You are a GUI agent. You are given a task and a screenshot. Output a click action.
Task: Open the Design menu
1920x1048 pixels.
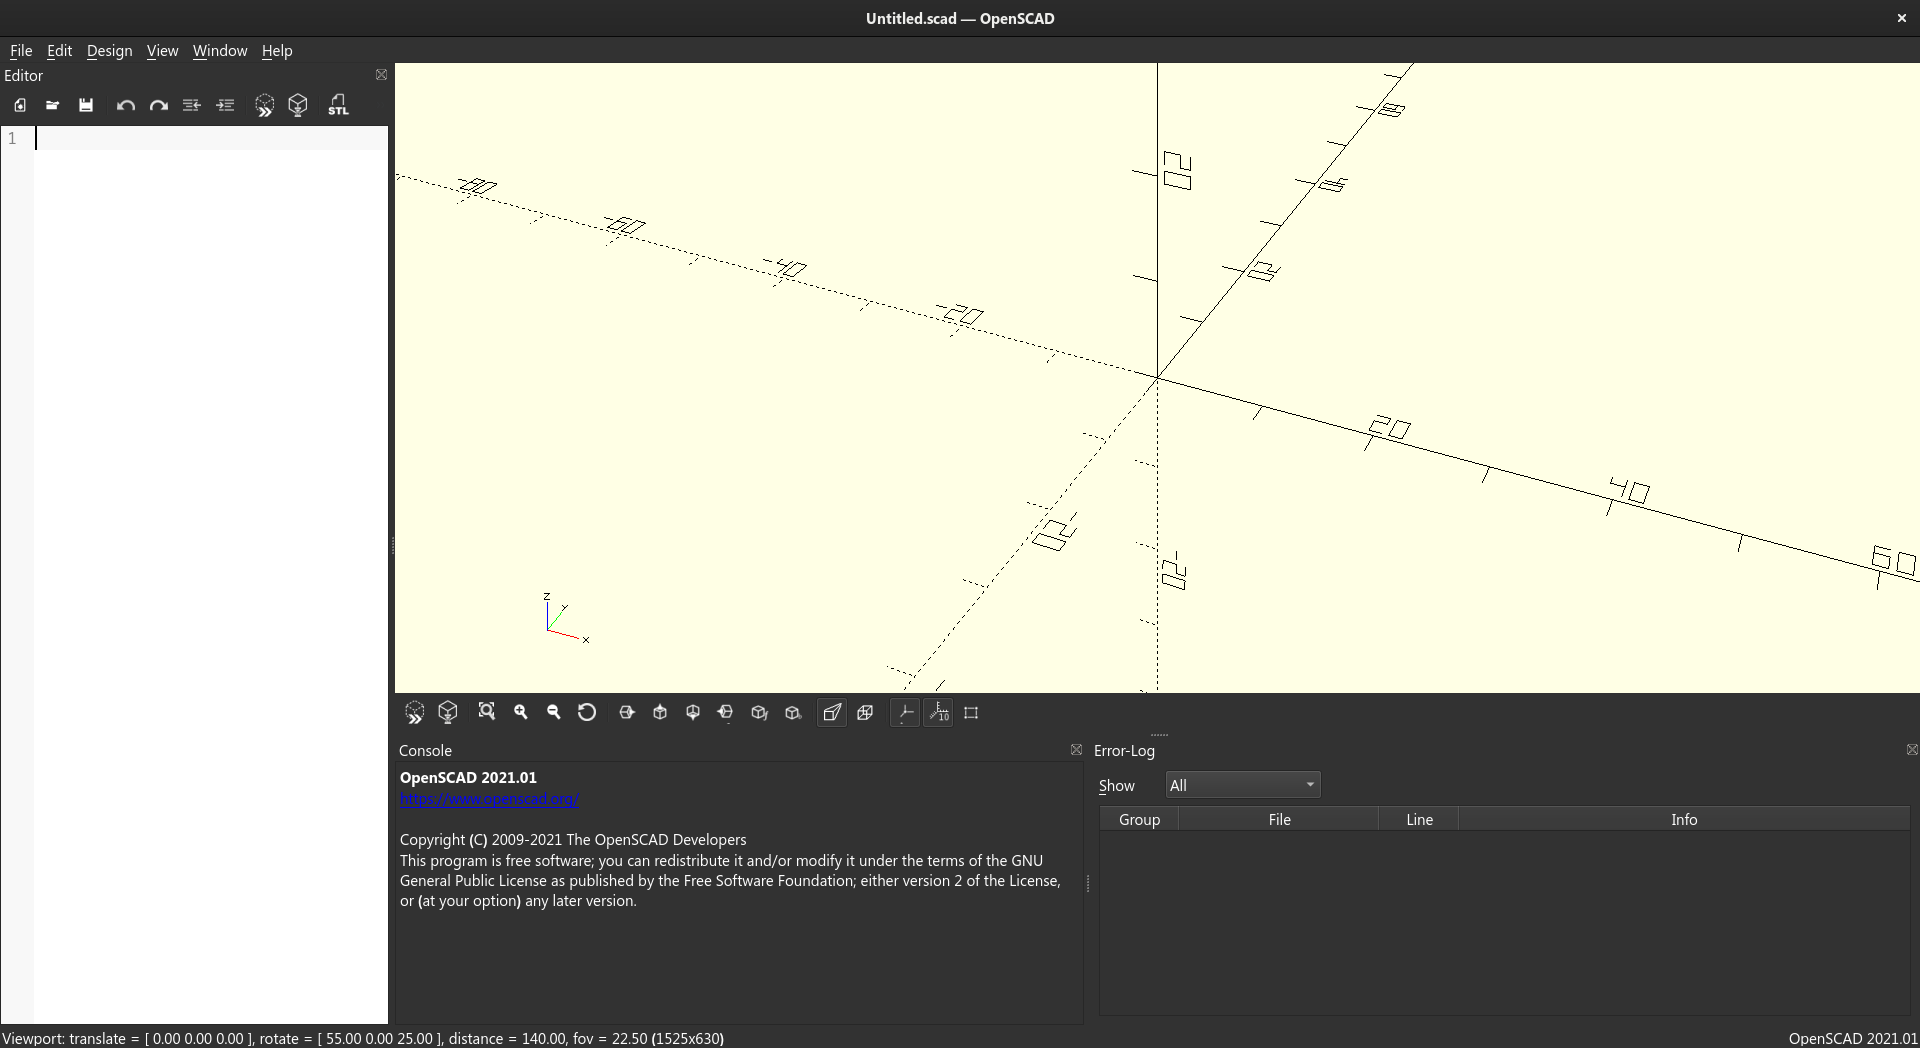point(109,51)
